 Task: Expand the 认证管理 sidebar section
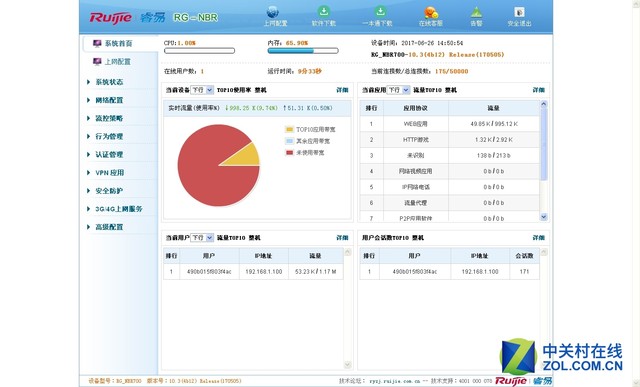tap(109, 154)
